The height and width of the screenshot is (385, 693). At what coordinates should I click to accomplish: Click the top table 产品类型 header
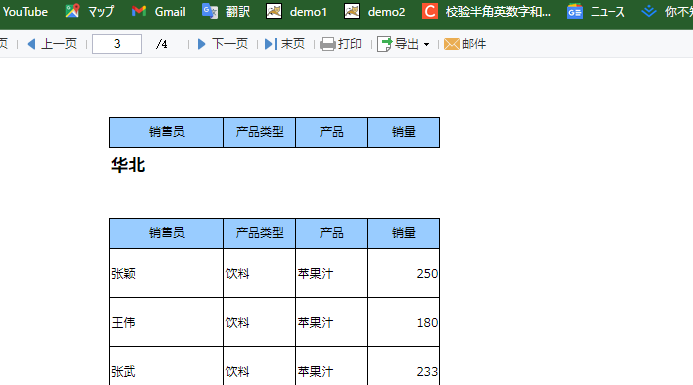259,132
